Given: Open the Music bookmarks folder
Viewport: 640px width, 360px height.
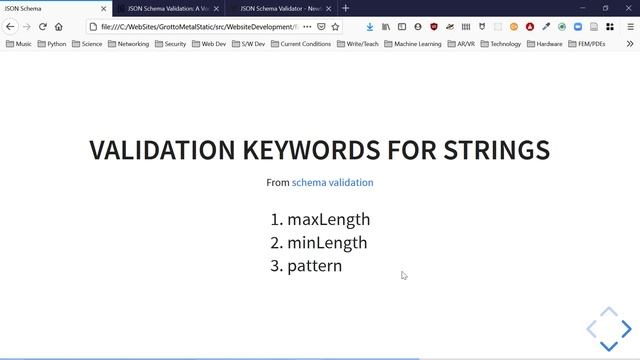Looking at the screenshot, I should pyautogui.click(x=19, y=44).
